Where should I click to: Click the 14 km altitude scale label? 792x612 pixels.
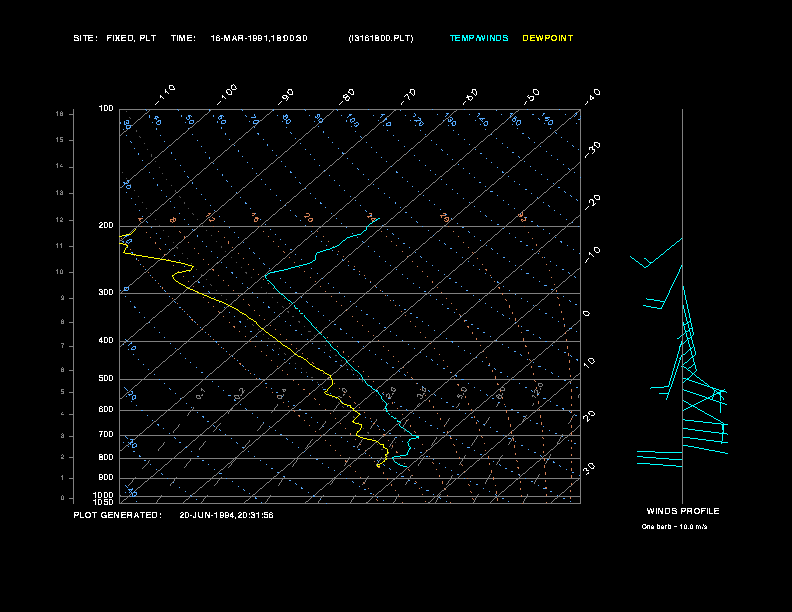point(60,166)
